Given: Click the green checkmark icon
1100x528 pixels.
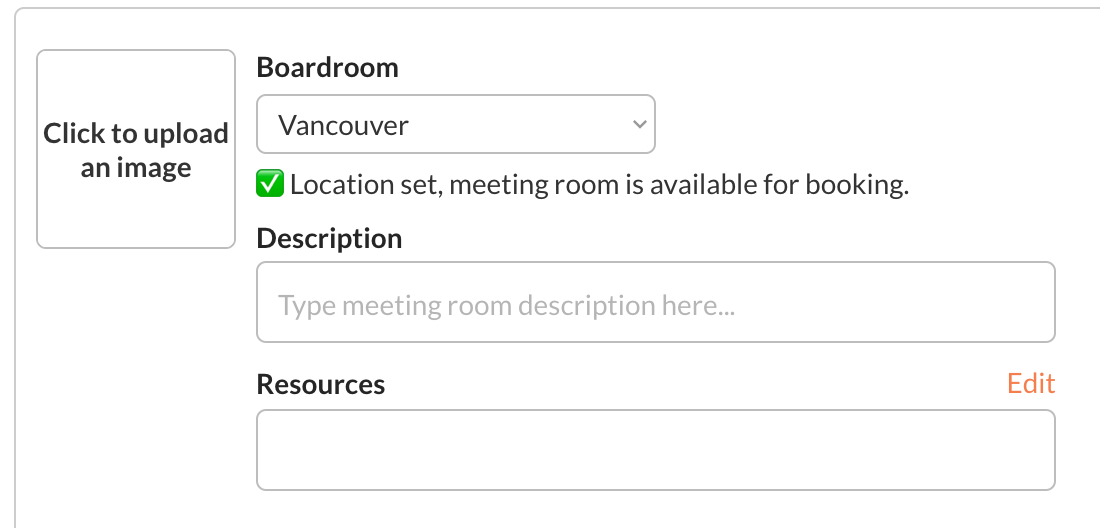Looking at the screenshot, I should 270,185.
